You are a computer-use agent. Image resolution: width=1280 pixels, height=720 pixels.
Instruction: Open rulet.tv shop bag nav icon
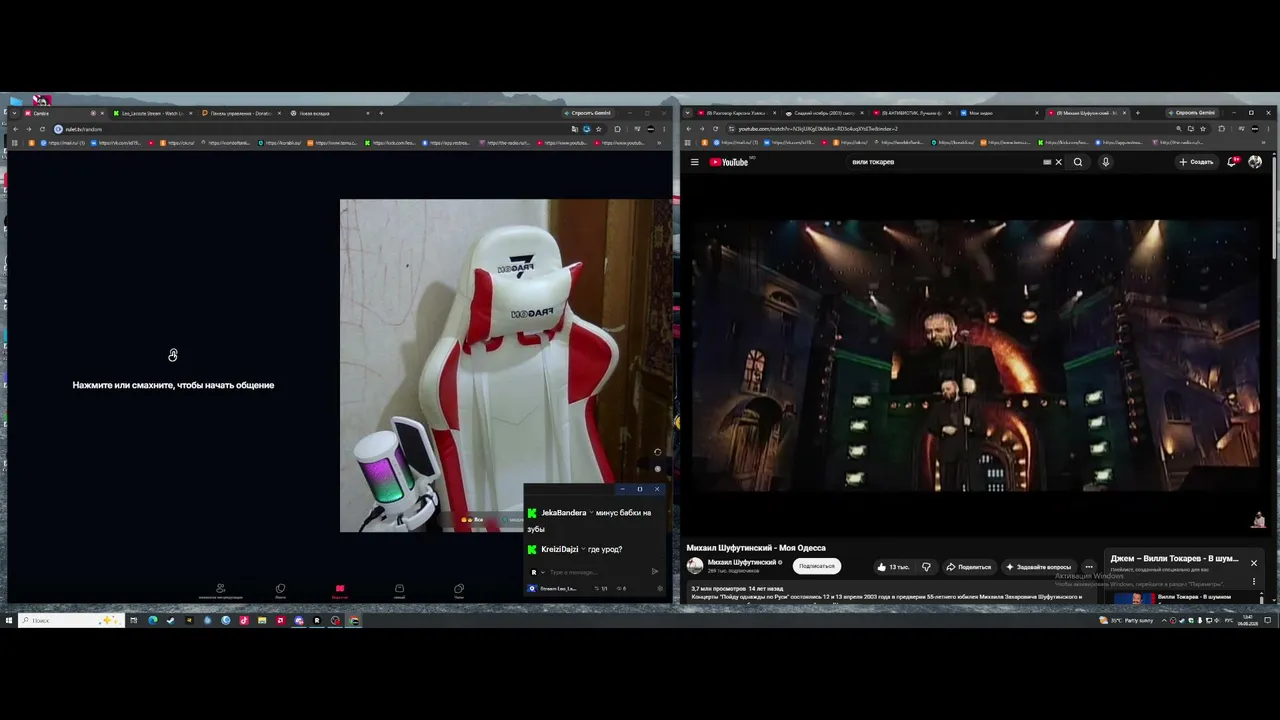coord(399,591)
